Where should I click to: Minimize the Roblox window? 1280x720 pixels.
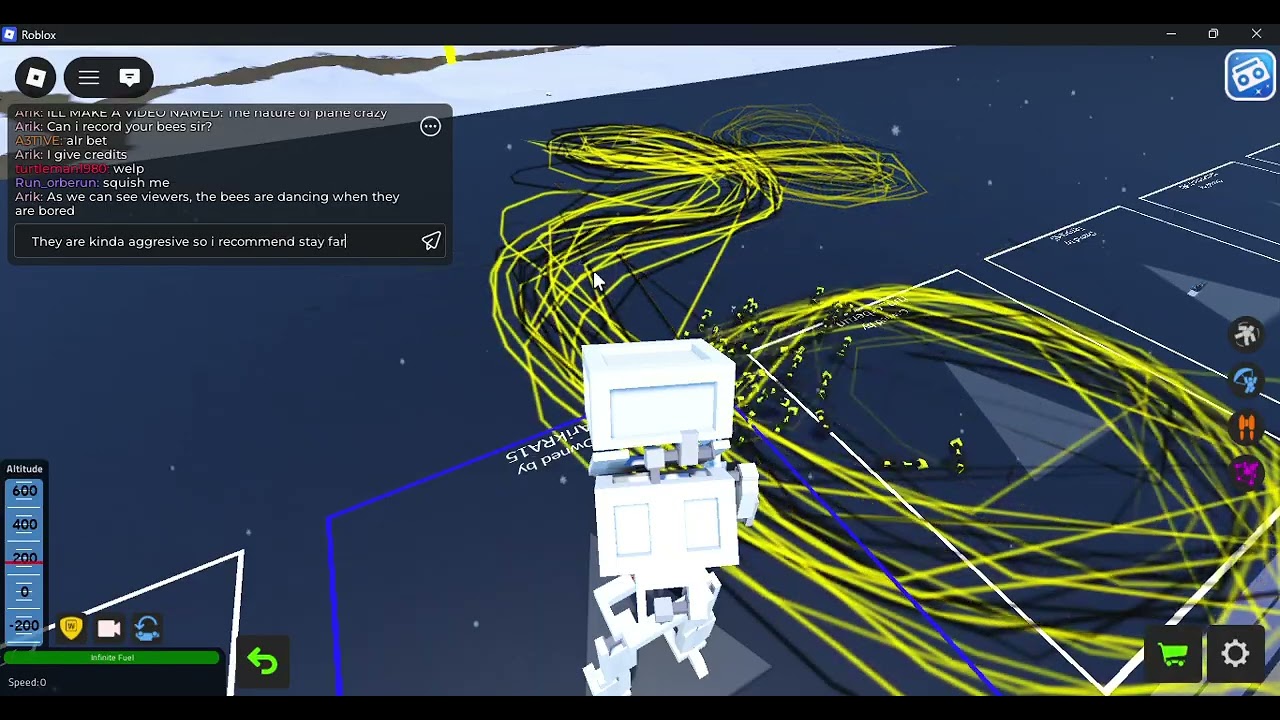[1171, 34]
